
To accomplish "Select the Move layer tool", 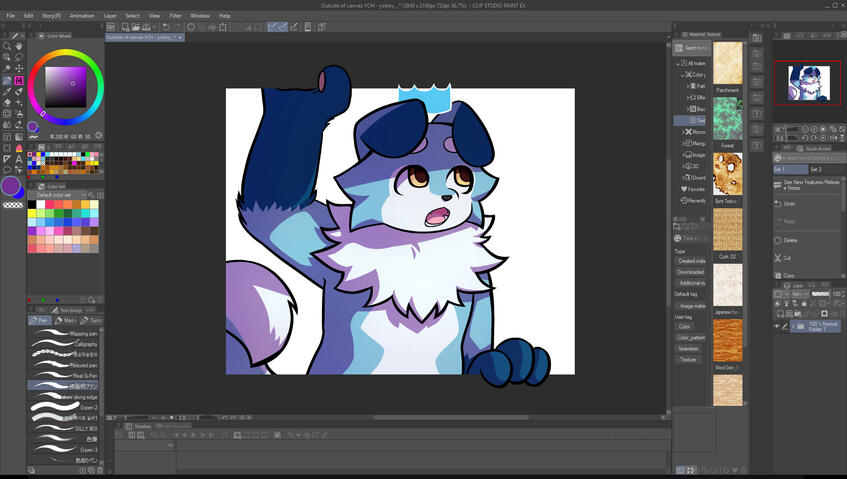I will 19,69.
